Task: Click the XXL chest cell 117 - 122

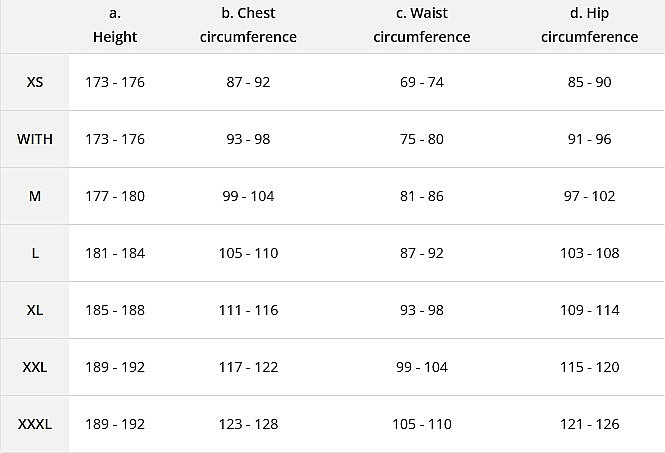Action: tap(248, 367)
